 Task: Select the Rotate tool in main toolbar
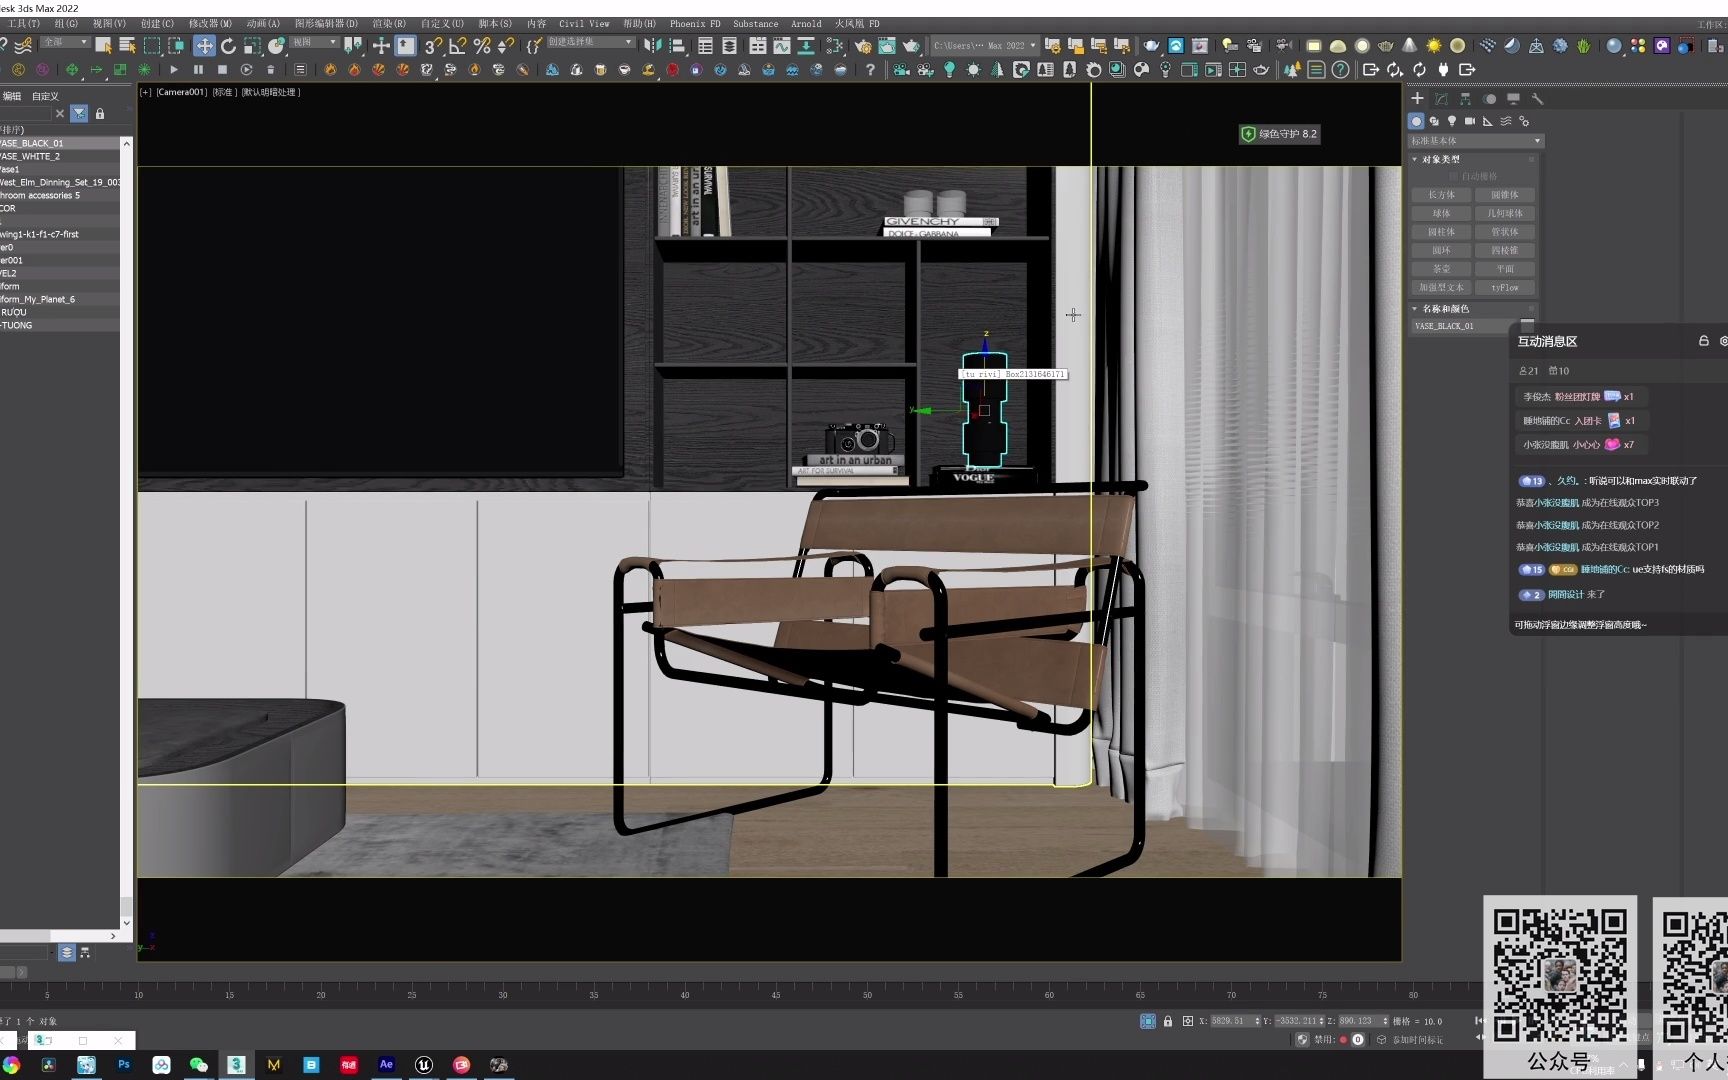coord(228,46)
